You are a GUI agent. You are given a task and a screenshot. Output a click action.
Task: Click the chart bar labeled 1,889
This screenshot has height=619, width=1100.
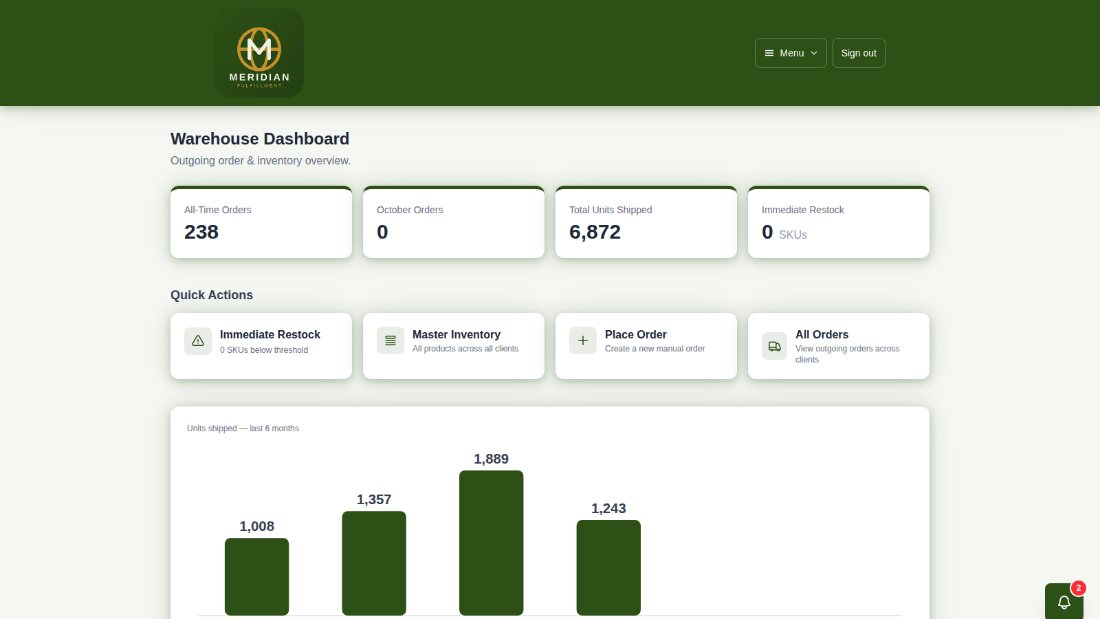point(491,543)
